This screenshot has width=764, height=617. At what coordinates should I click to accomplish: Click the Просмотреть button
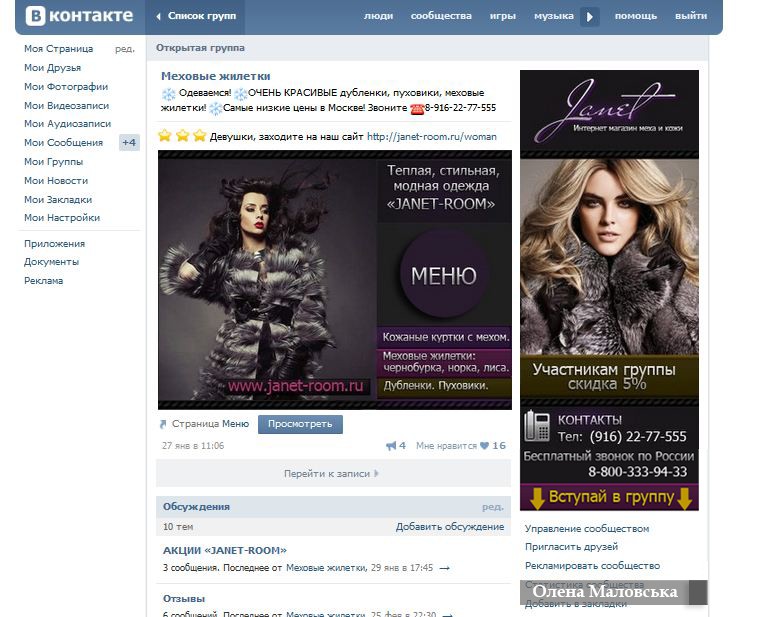click(x=300, y=424)
